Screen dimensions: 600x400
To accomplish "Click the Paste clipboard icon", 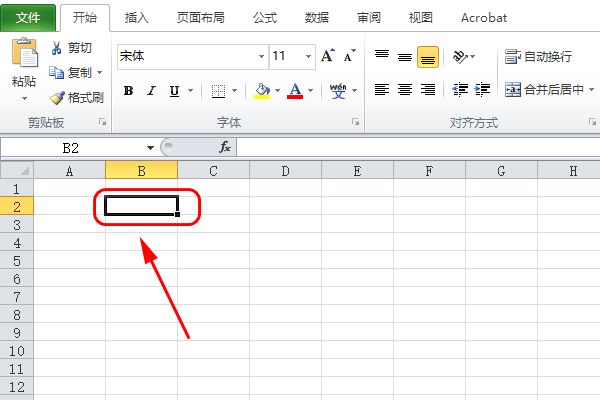I will click(24, 53).
